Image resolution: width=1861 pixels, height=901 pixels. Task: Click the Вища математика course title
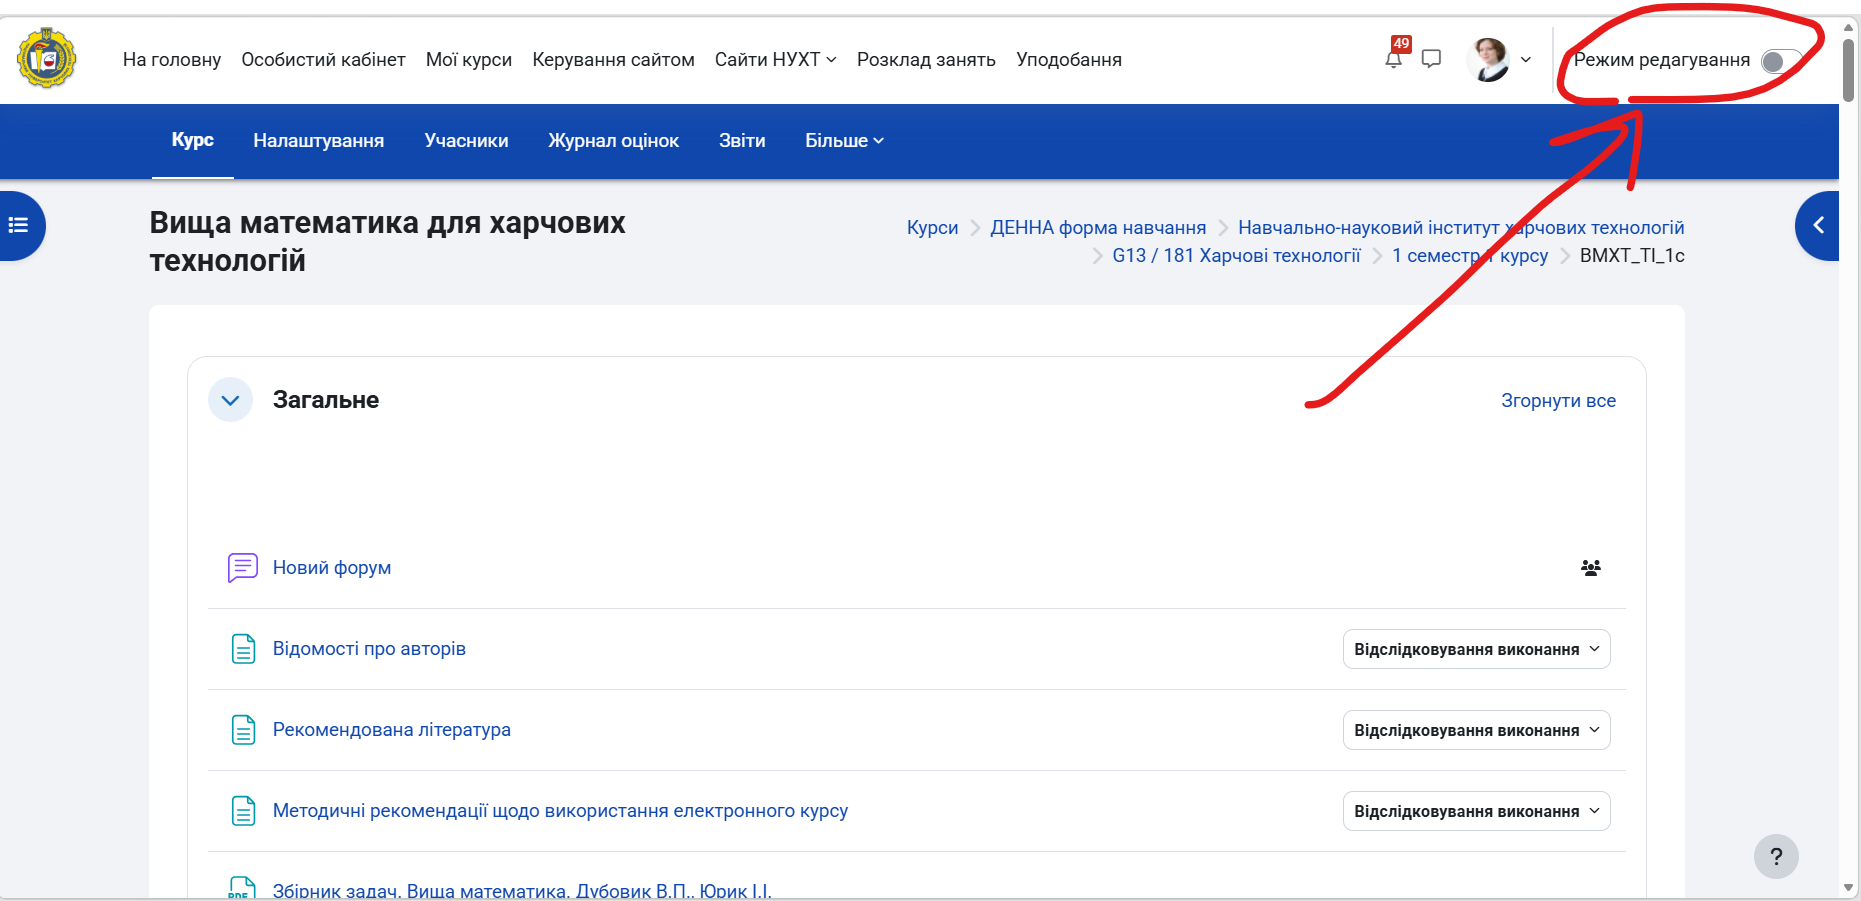387,241
